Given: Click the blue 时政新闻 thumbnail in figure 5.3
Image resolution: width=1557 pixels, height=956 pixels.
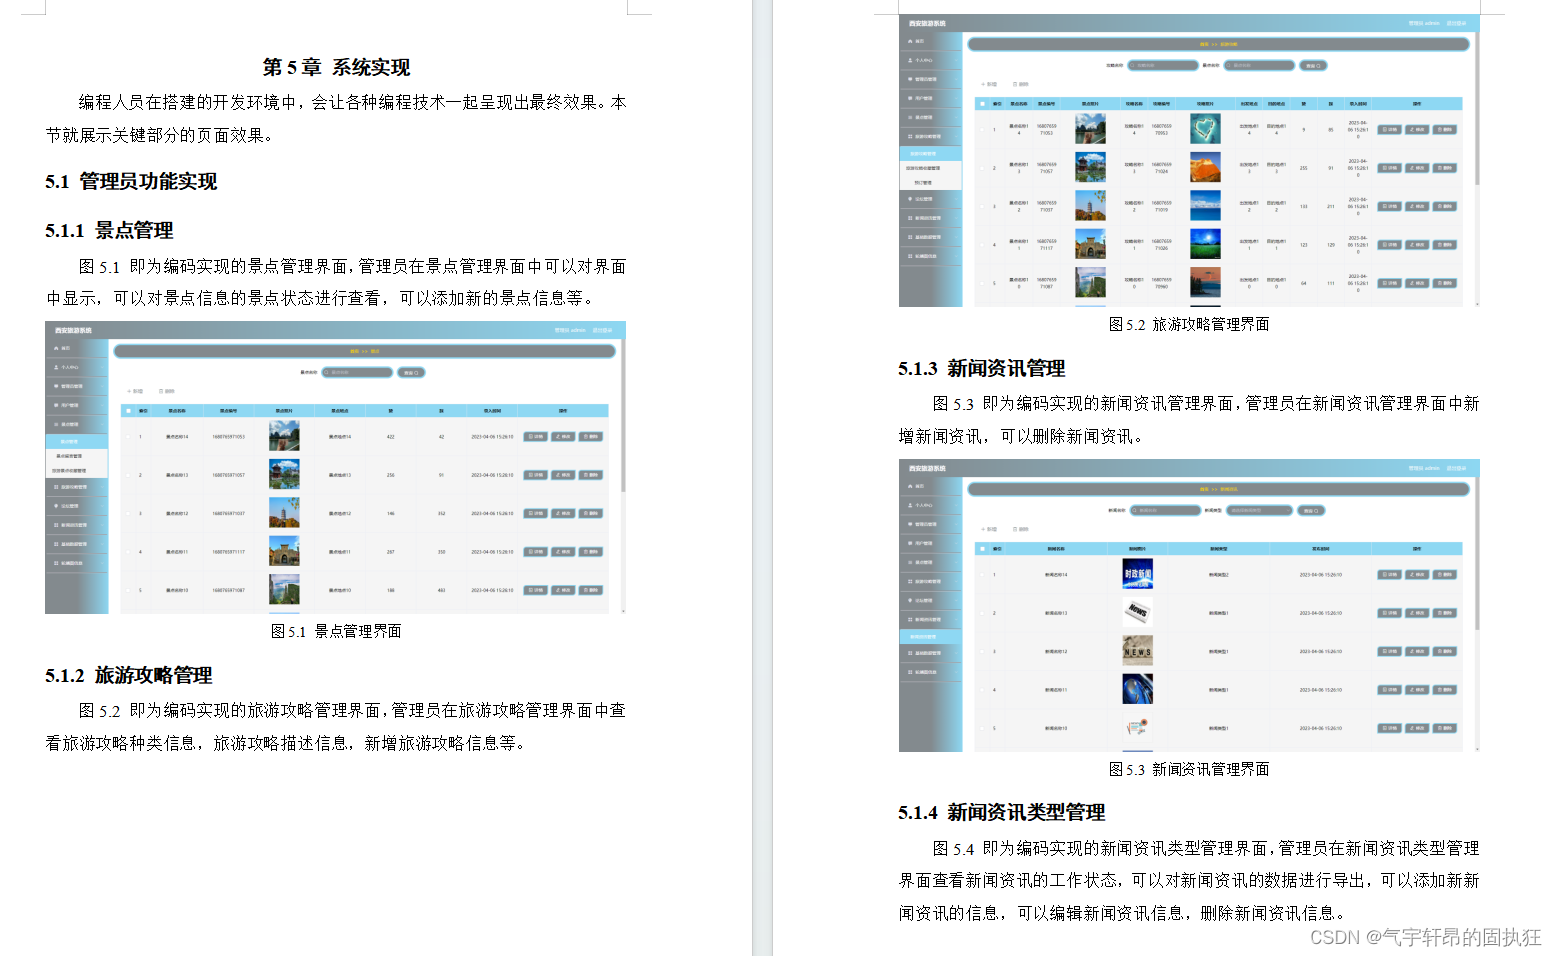Looking at the screenshot, I should 1138,574.
